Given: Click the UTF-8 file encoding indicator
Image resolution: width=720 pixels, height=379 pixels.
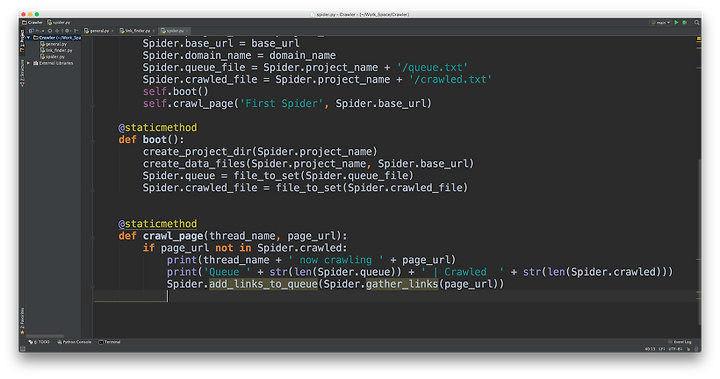Looking at the screenshot, I should [675, 349].
